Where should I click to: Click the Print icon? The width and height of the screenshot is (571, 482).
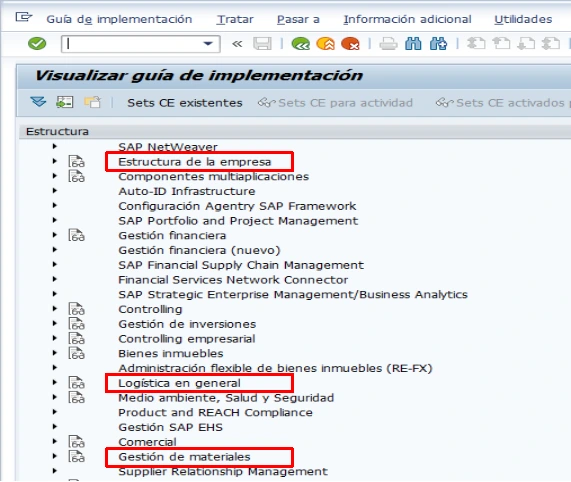click(x=388, y=44)
